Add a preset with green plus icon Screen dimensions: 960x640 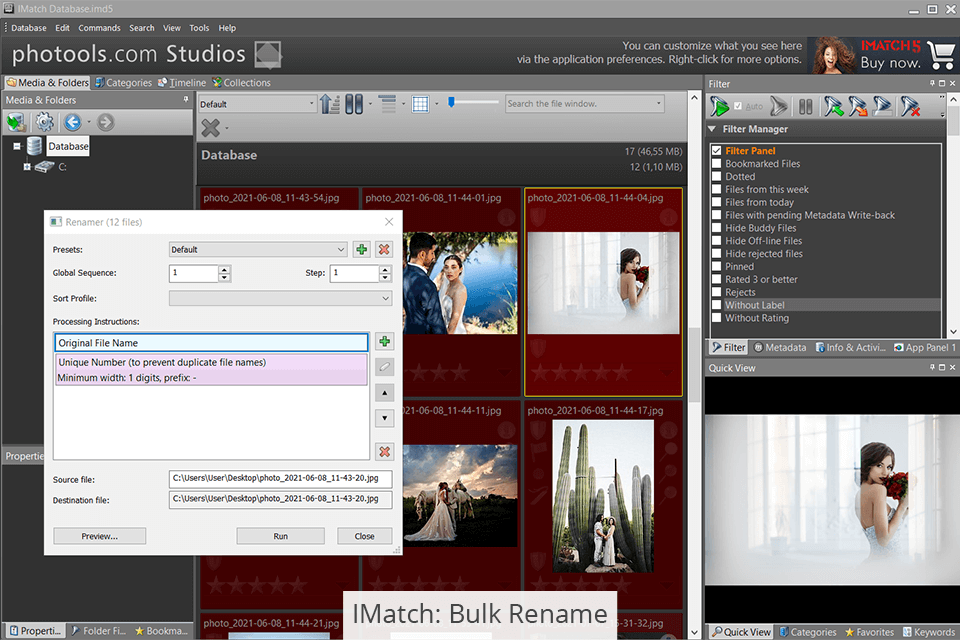(362, 249)
